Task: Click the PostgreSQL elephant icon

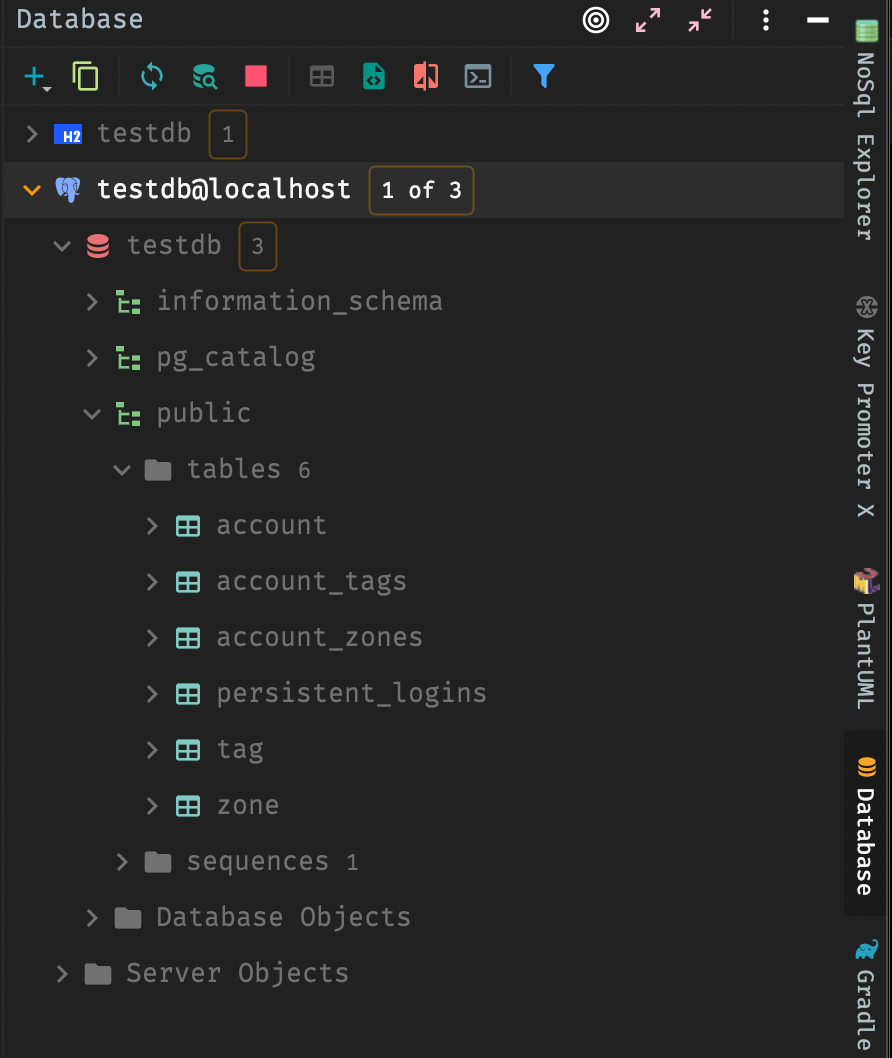Action: 68,190
